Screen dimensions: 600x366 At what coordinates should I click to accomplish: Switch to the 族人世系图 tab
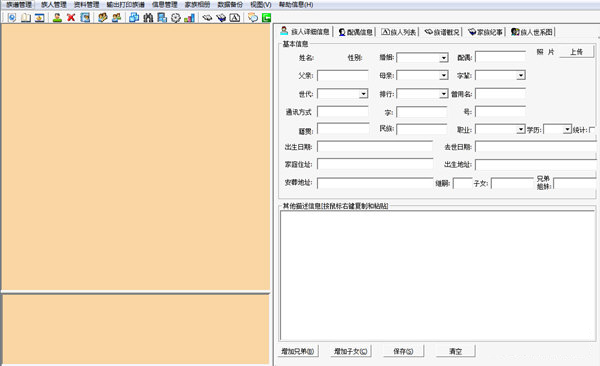pos(532,32)
